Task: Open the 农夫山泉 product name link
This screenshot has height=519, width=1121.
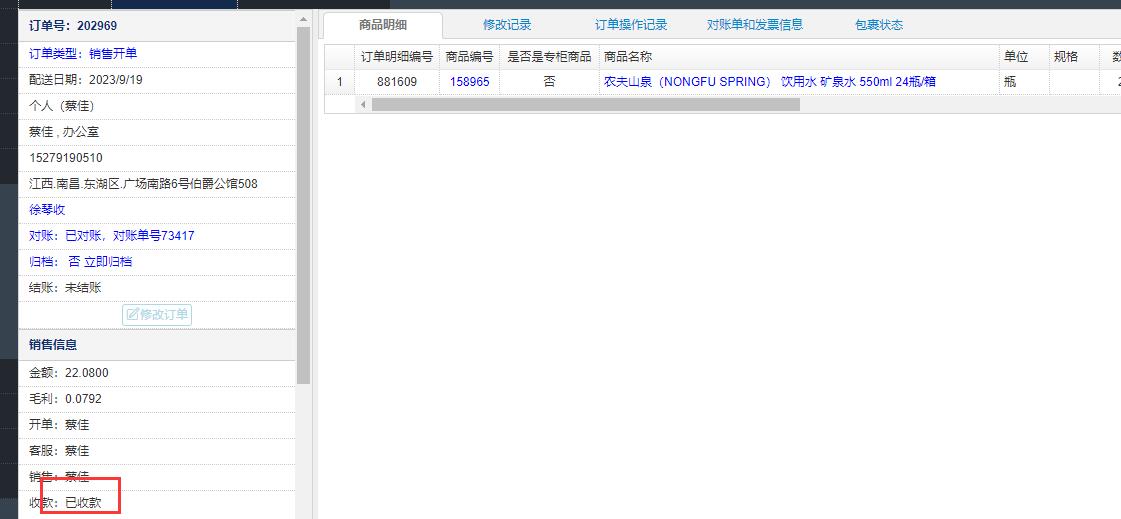Action: coord(769,82)
